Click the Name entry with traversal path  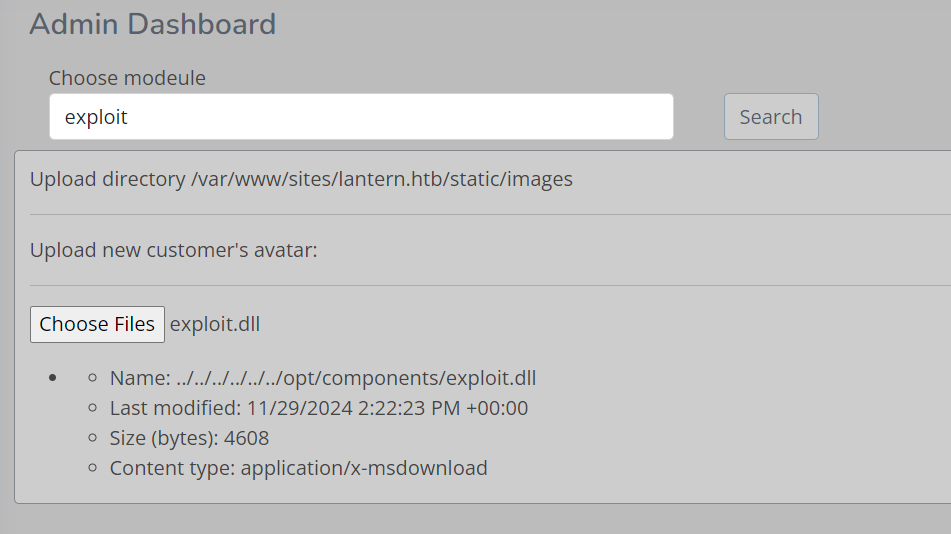323,378
